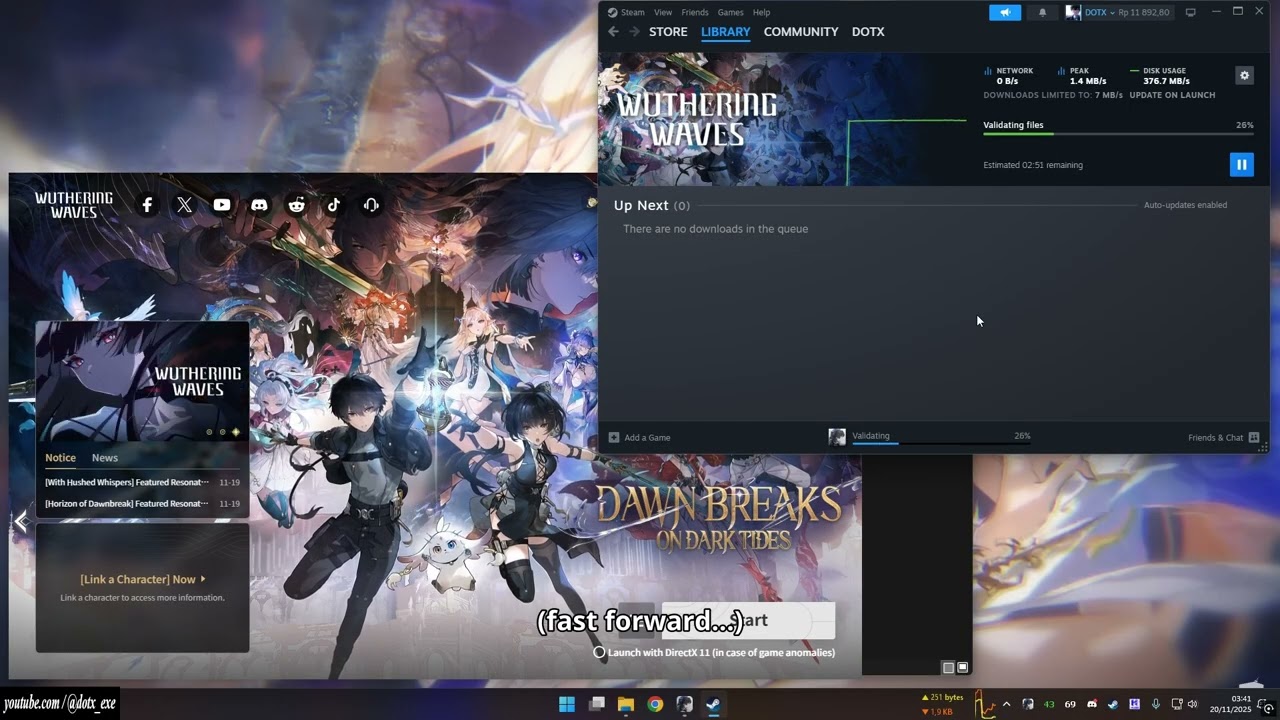Switch to the COMMUNITY tab
Viewport: 1280px width, 720px height.
click(x=801, y=32)
